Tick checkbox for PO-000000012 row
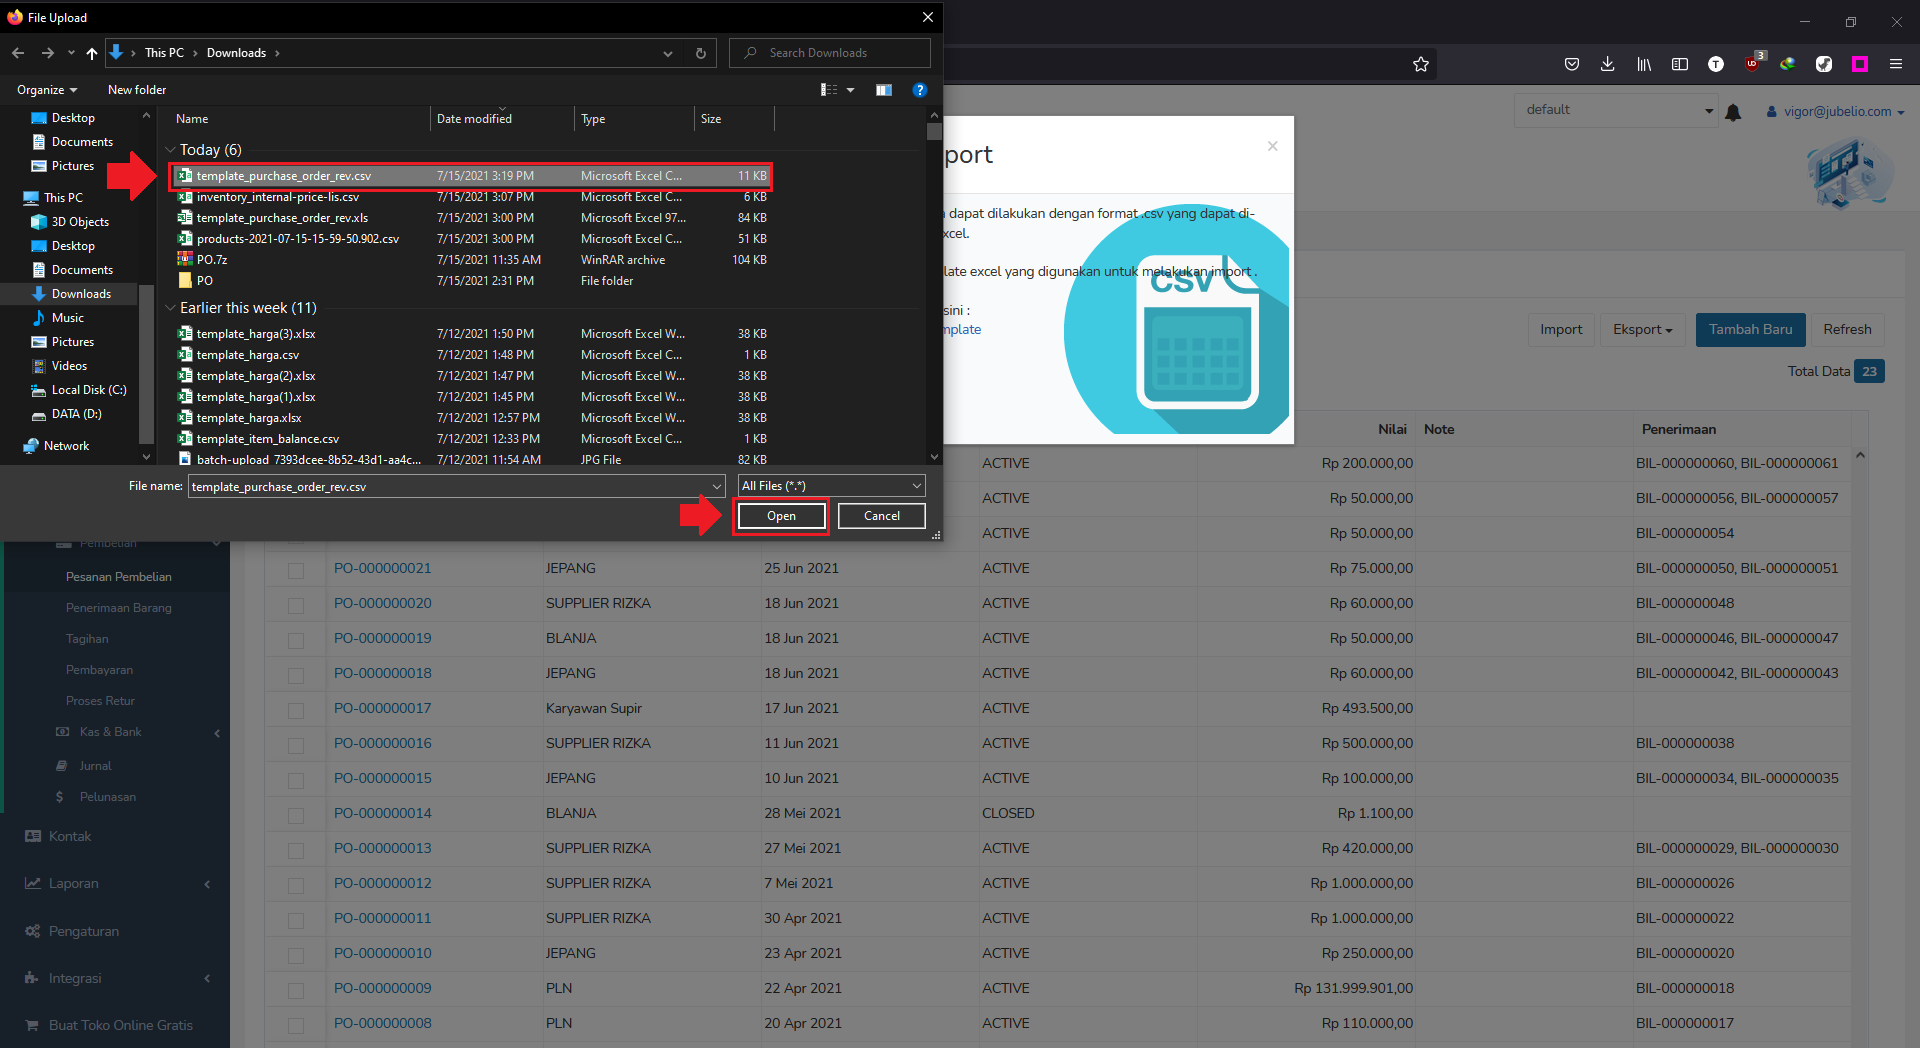1920x1048 pixels. tap(296, 885)
